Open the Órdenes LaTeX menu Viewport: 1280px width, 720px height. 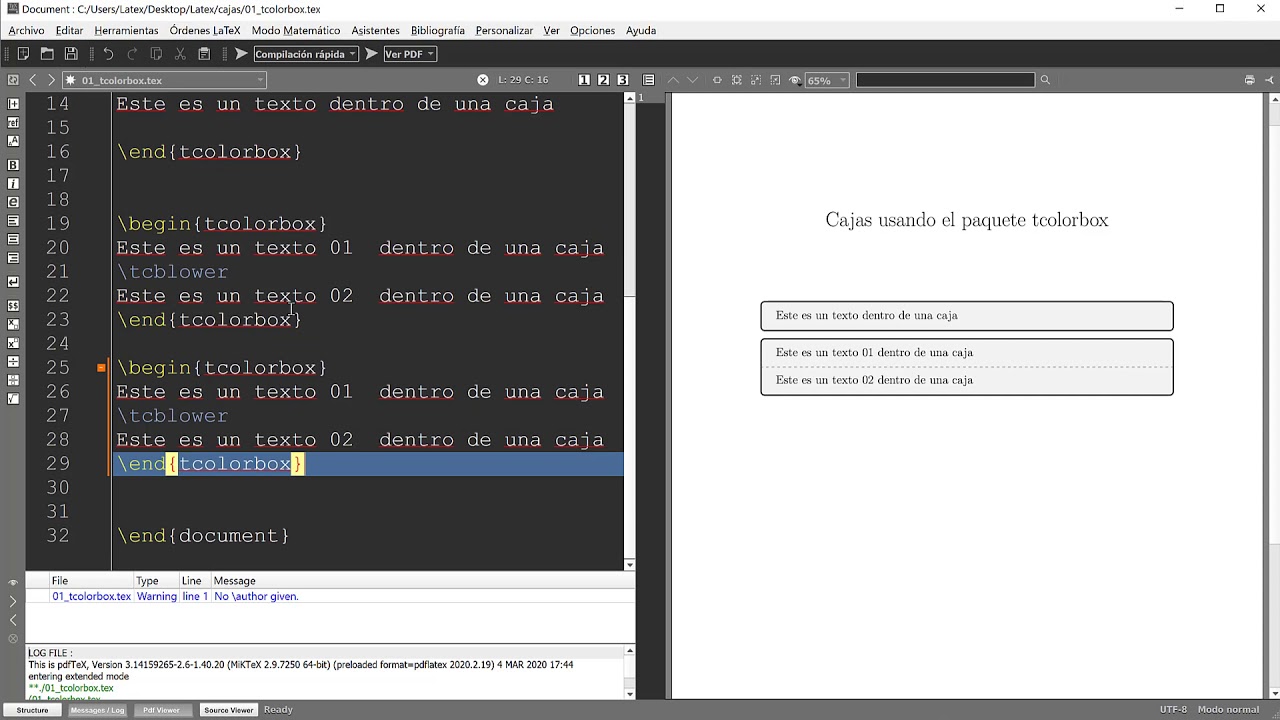point(205,31)
